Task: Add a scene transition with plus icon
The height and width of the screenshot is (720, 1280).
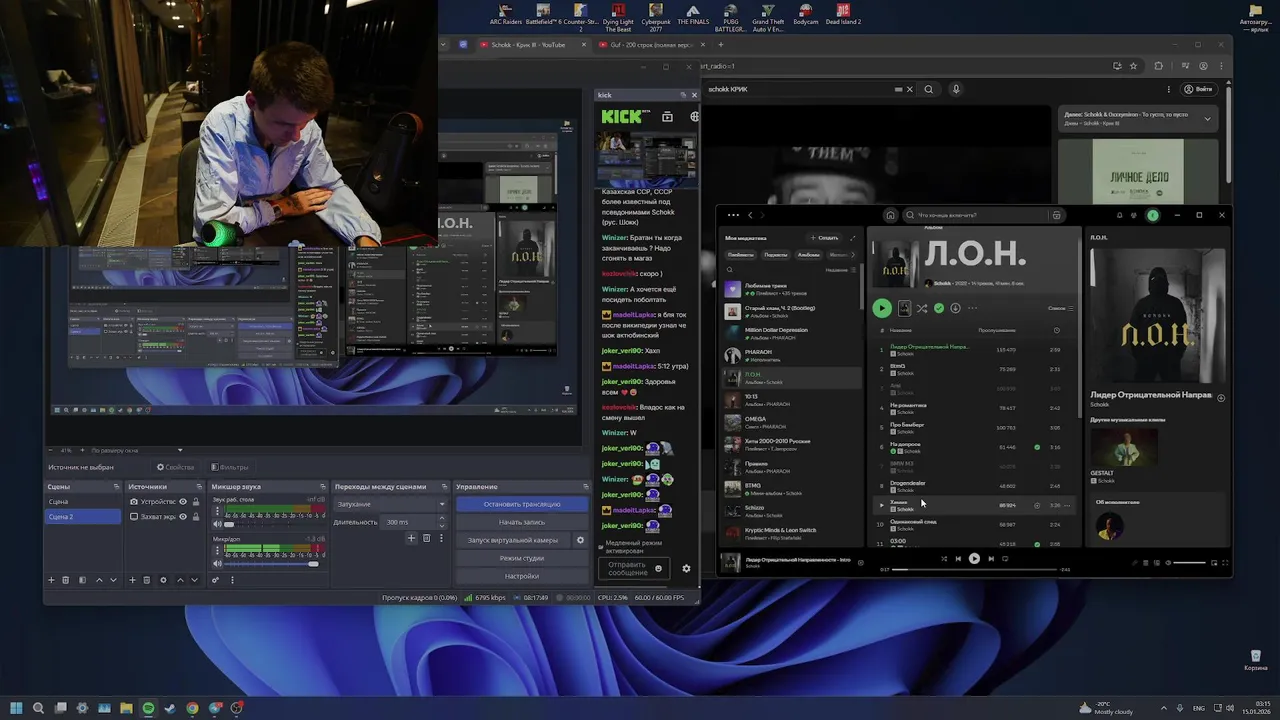Action: 410,538
